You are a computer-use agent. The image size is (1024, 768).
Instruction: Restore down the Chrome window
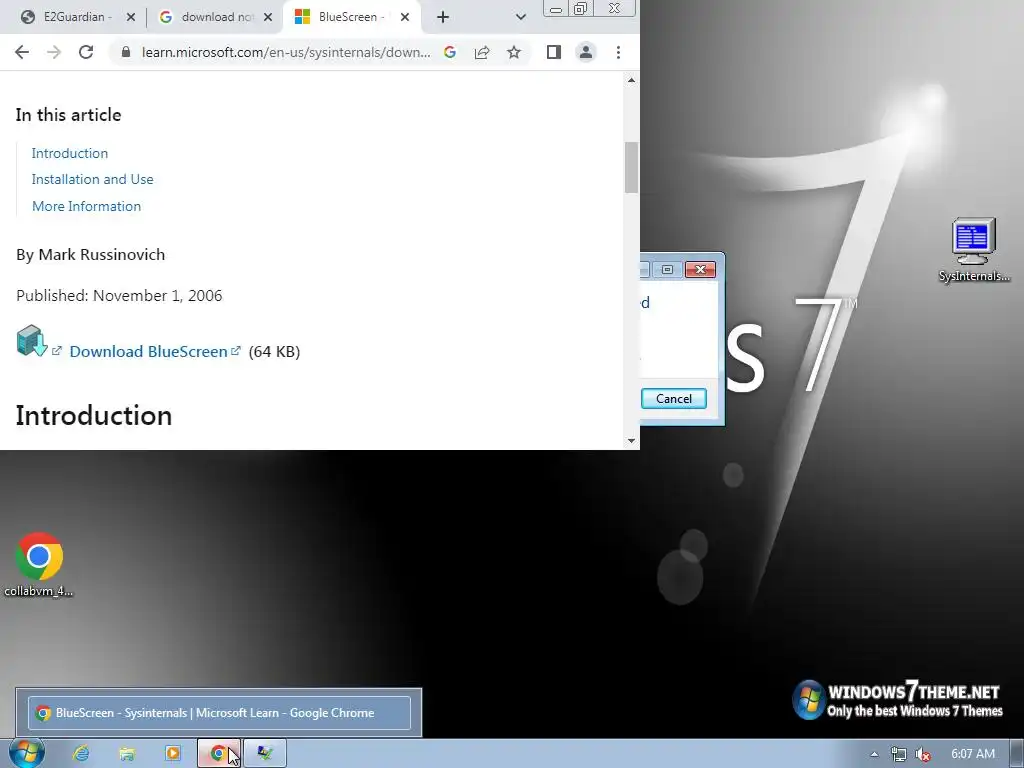click(580, 8)
